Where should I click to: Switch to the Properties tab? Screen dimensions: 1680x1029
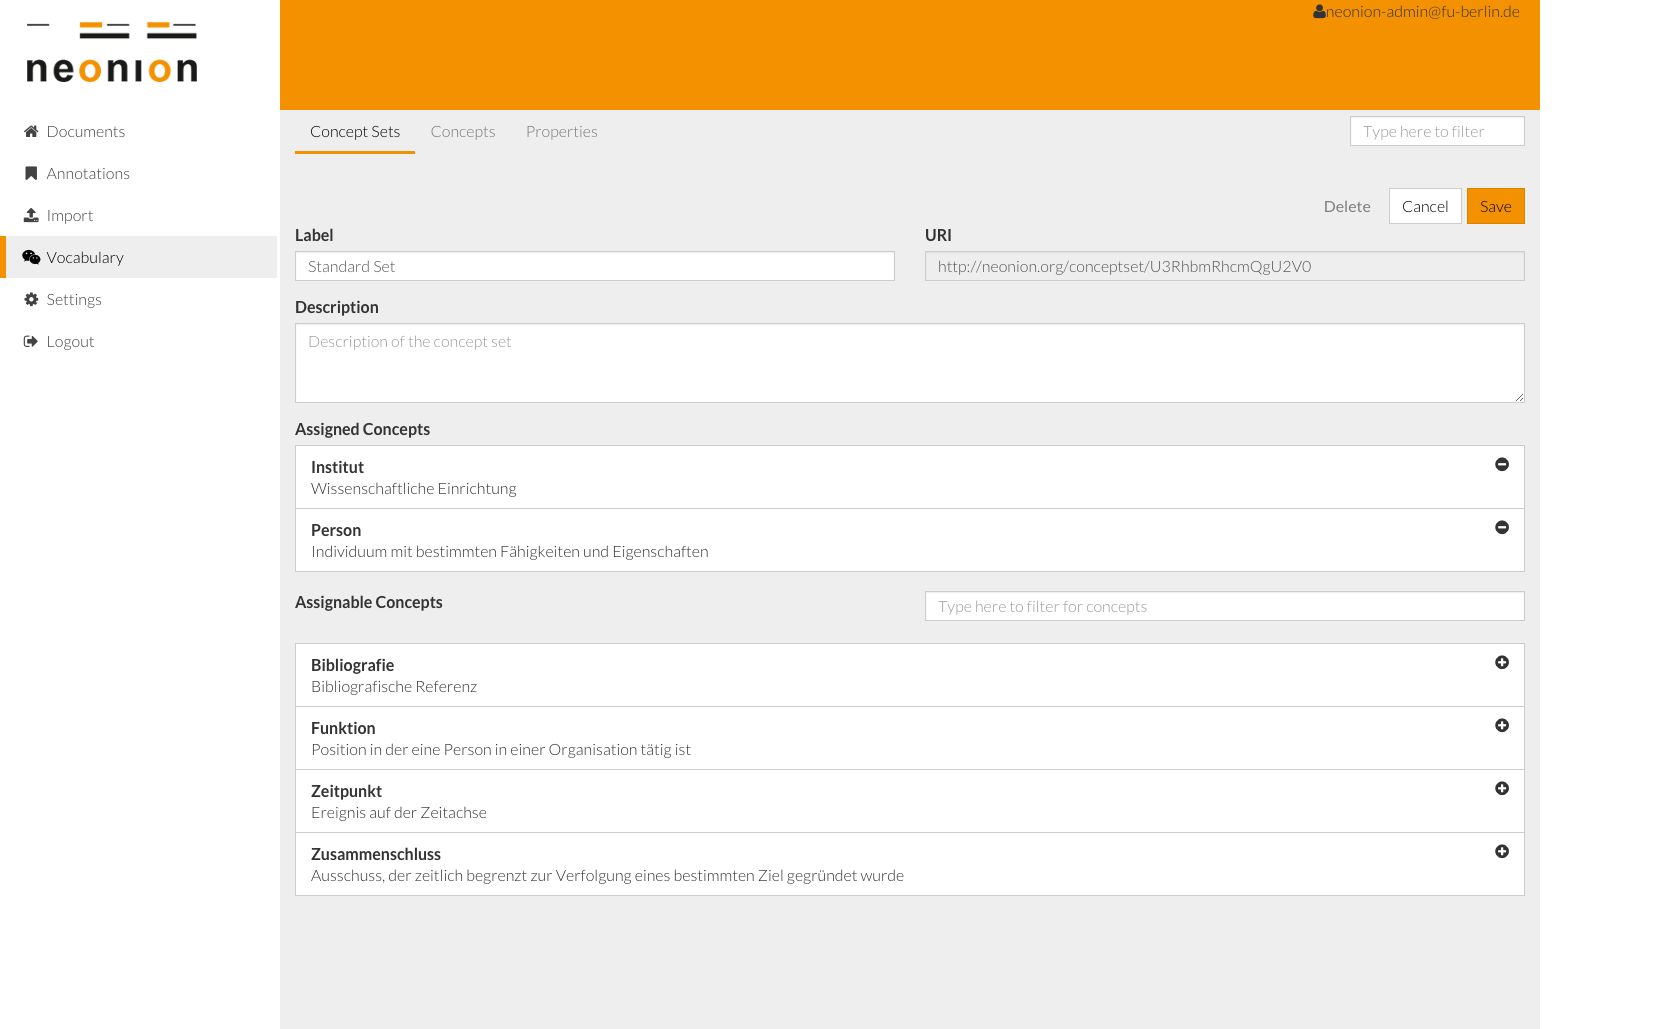pyautogui.click(x=562, y=132)
